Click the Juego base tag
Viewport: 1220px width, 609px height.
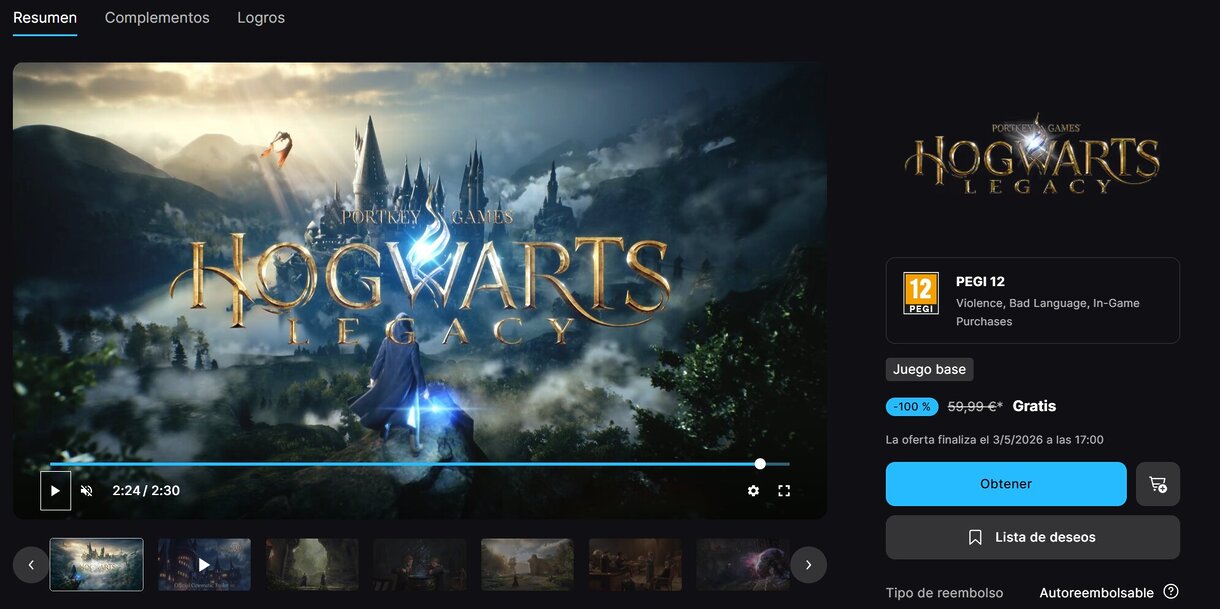coord(929,369)
